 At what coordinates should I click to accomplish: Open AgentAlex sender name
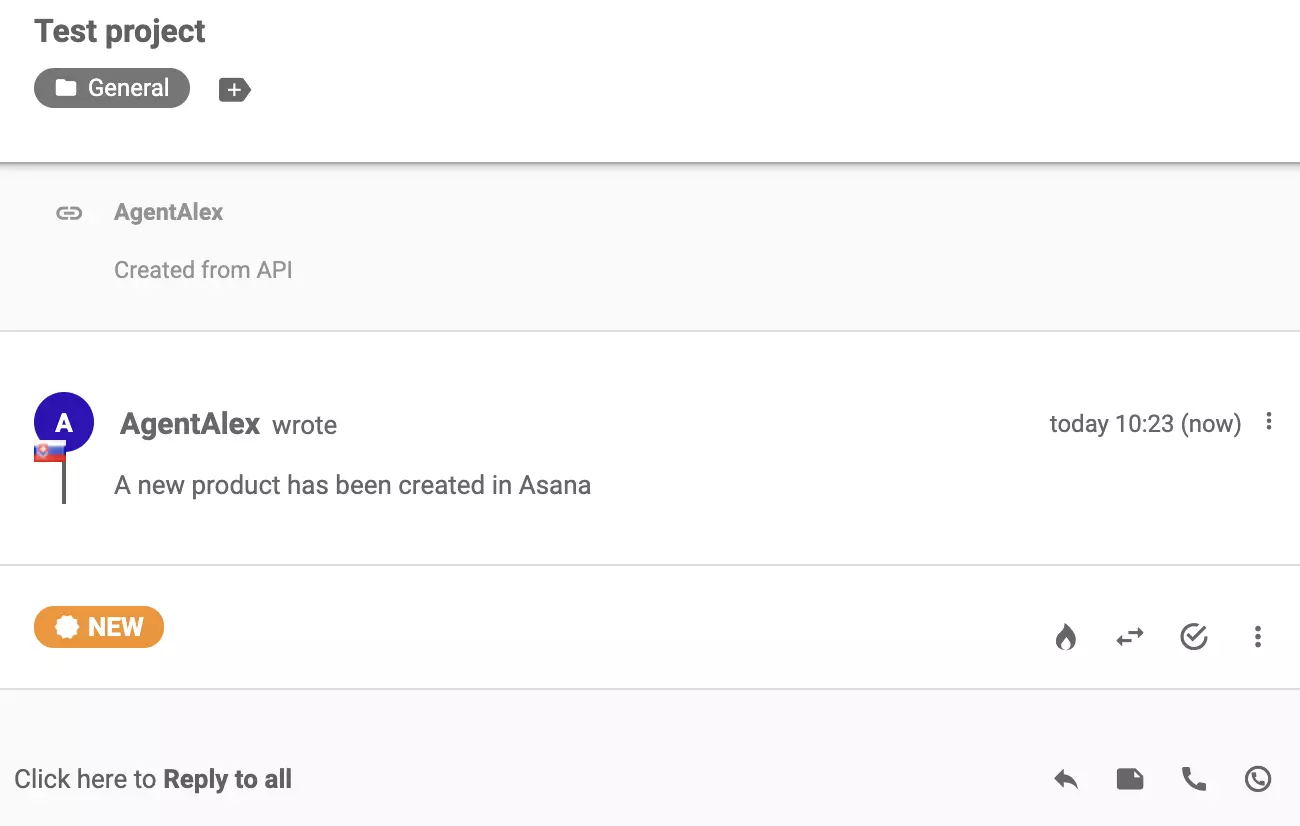188,424
